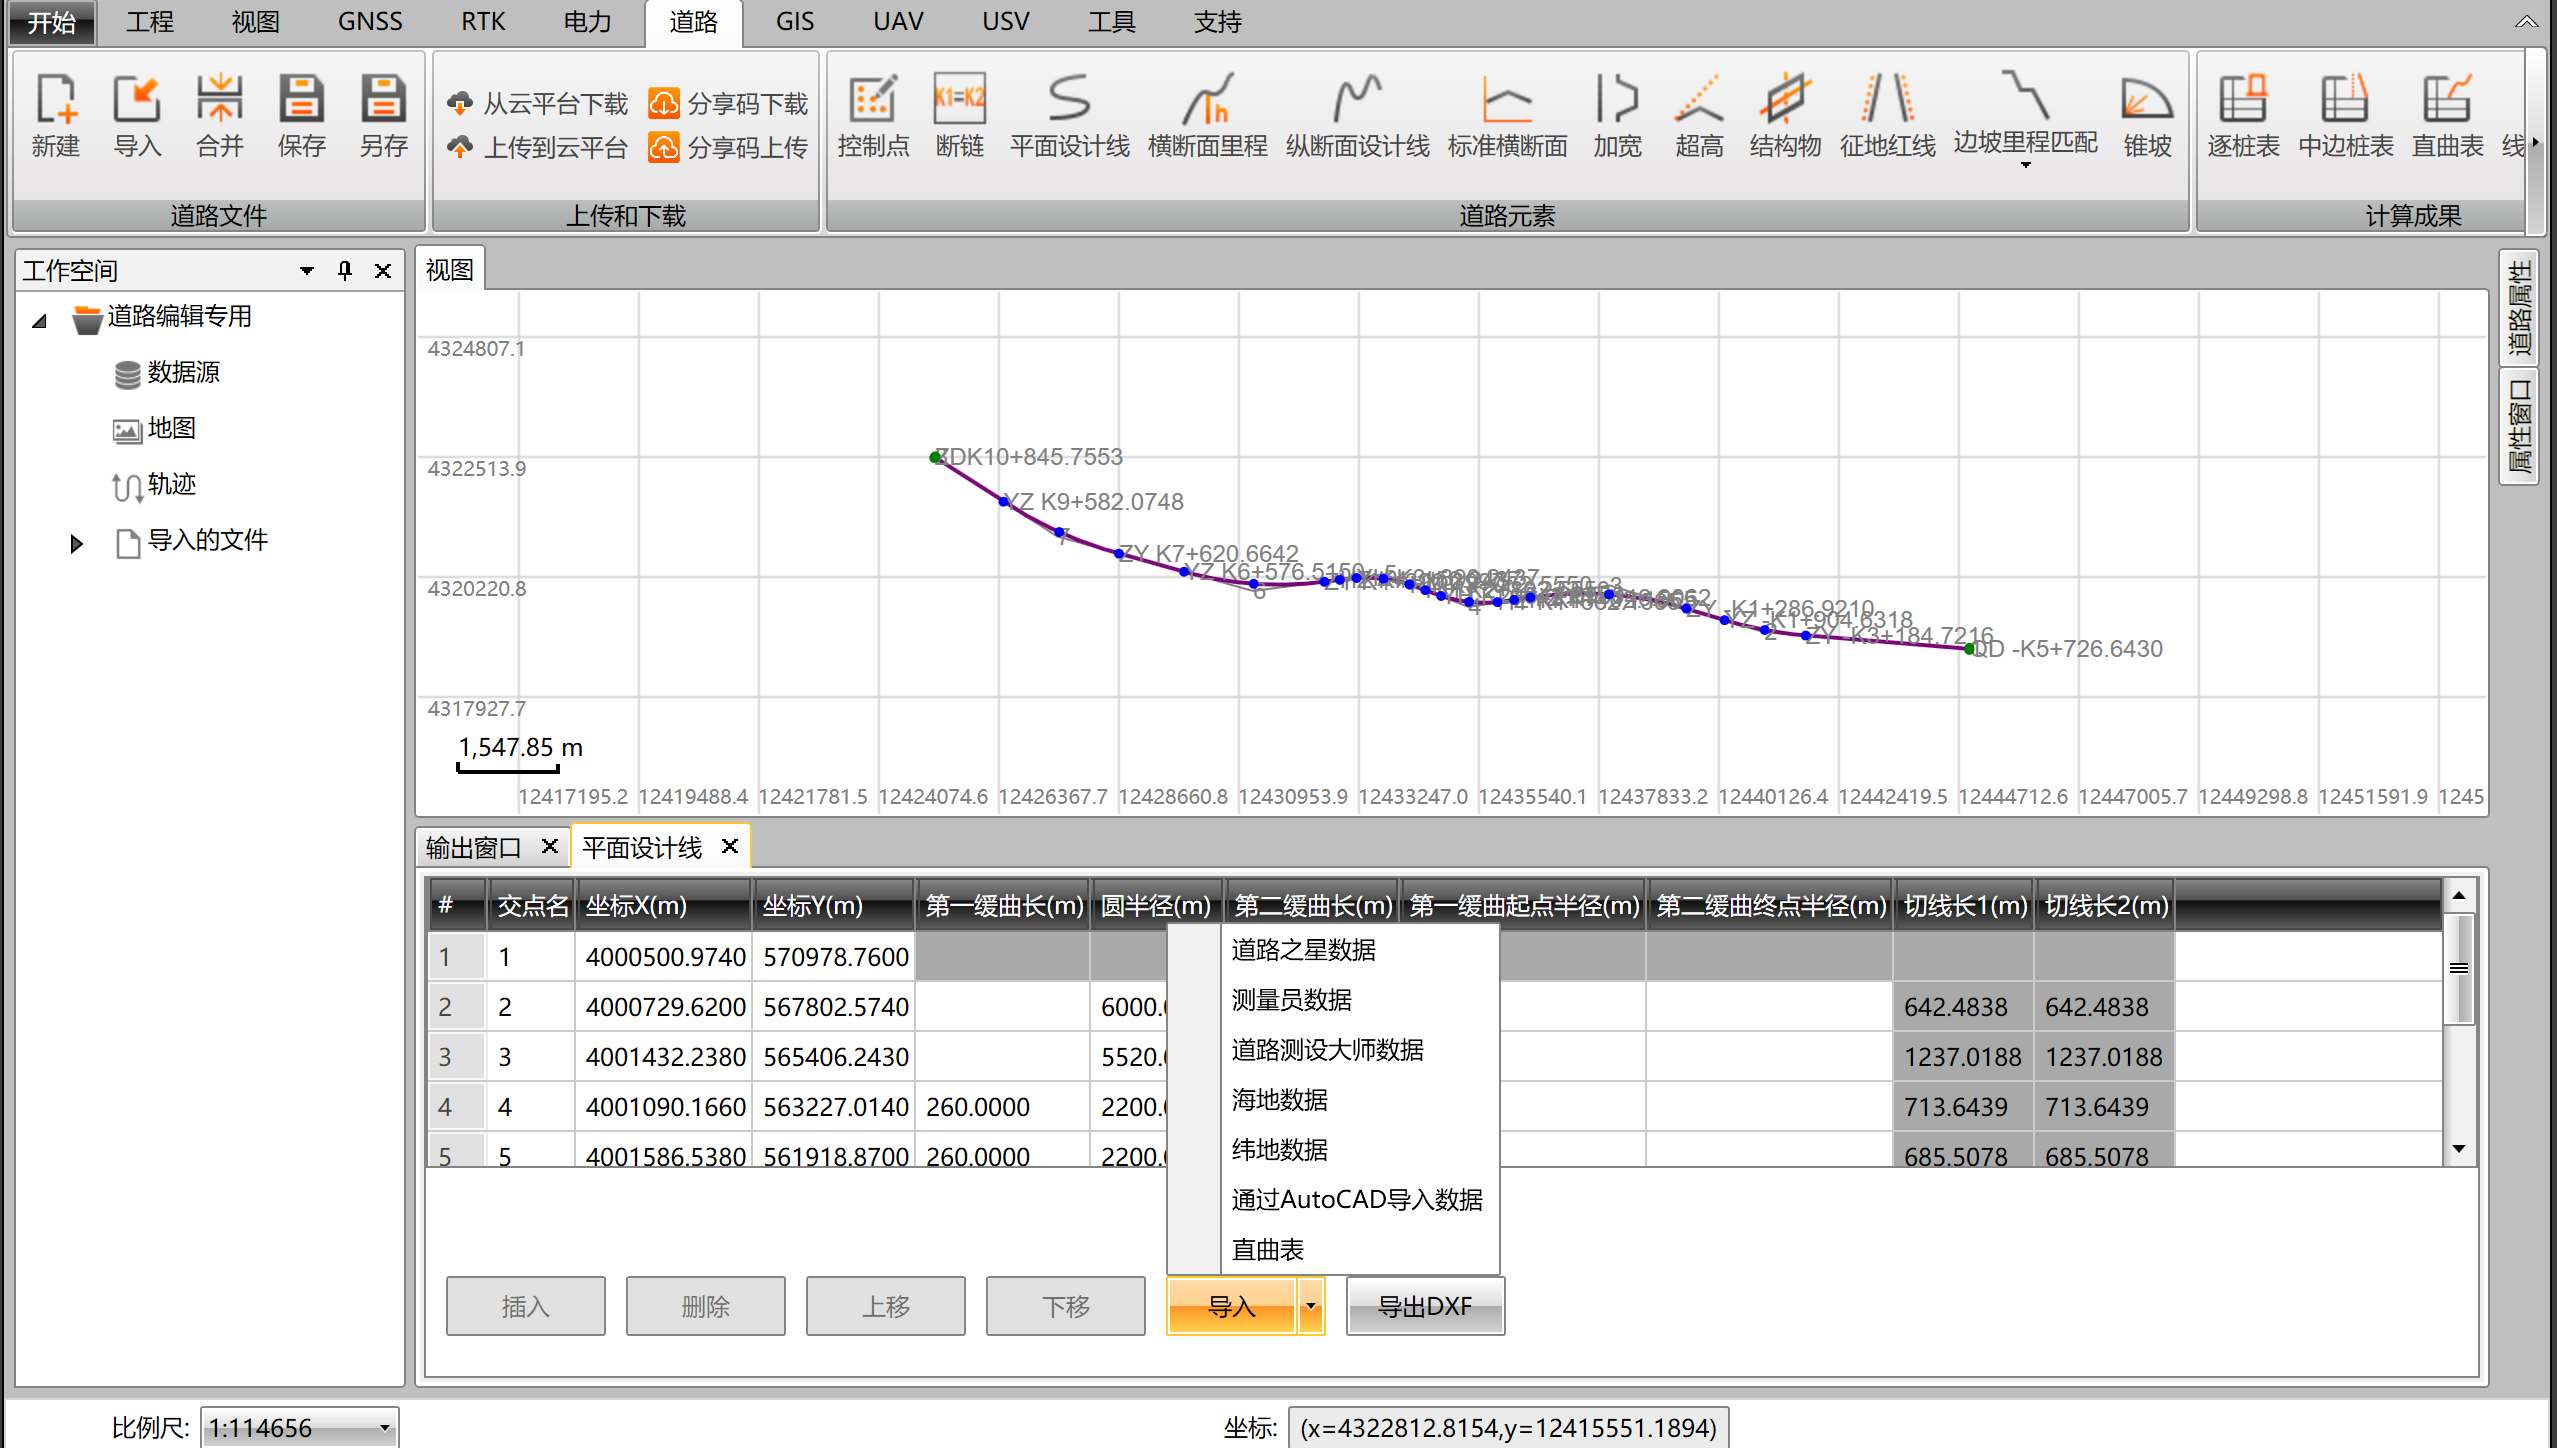
Task: Choose 通过AutoCAD导入数据 from the menu
Action: 1356,1199
